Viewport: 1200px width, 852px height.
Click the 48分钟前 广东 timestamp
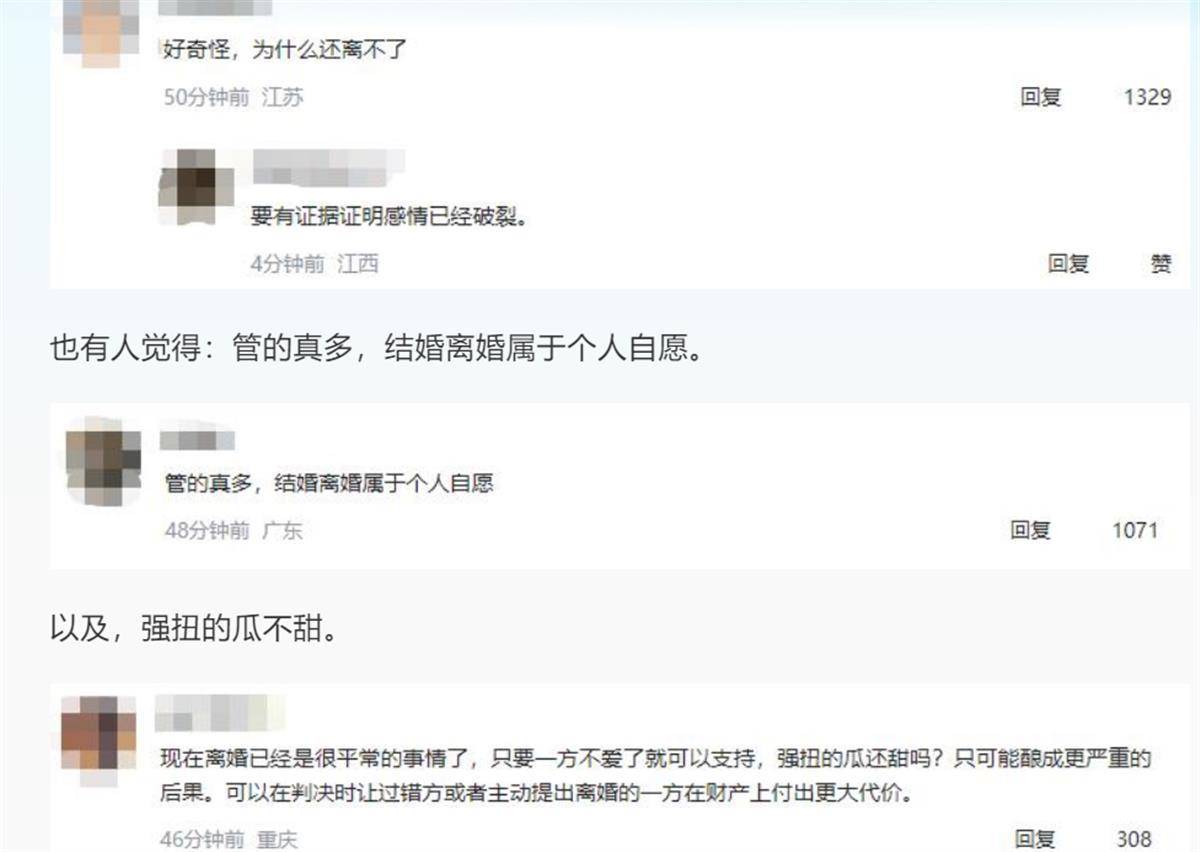(x=234, y=530)
